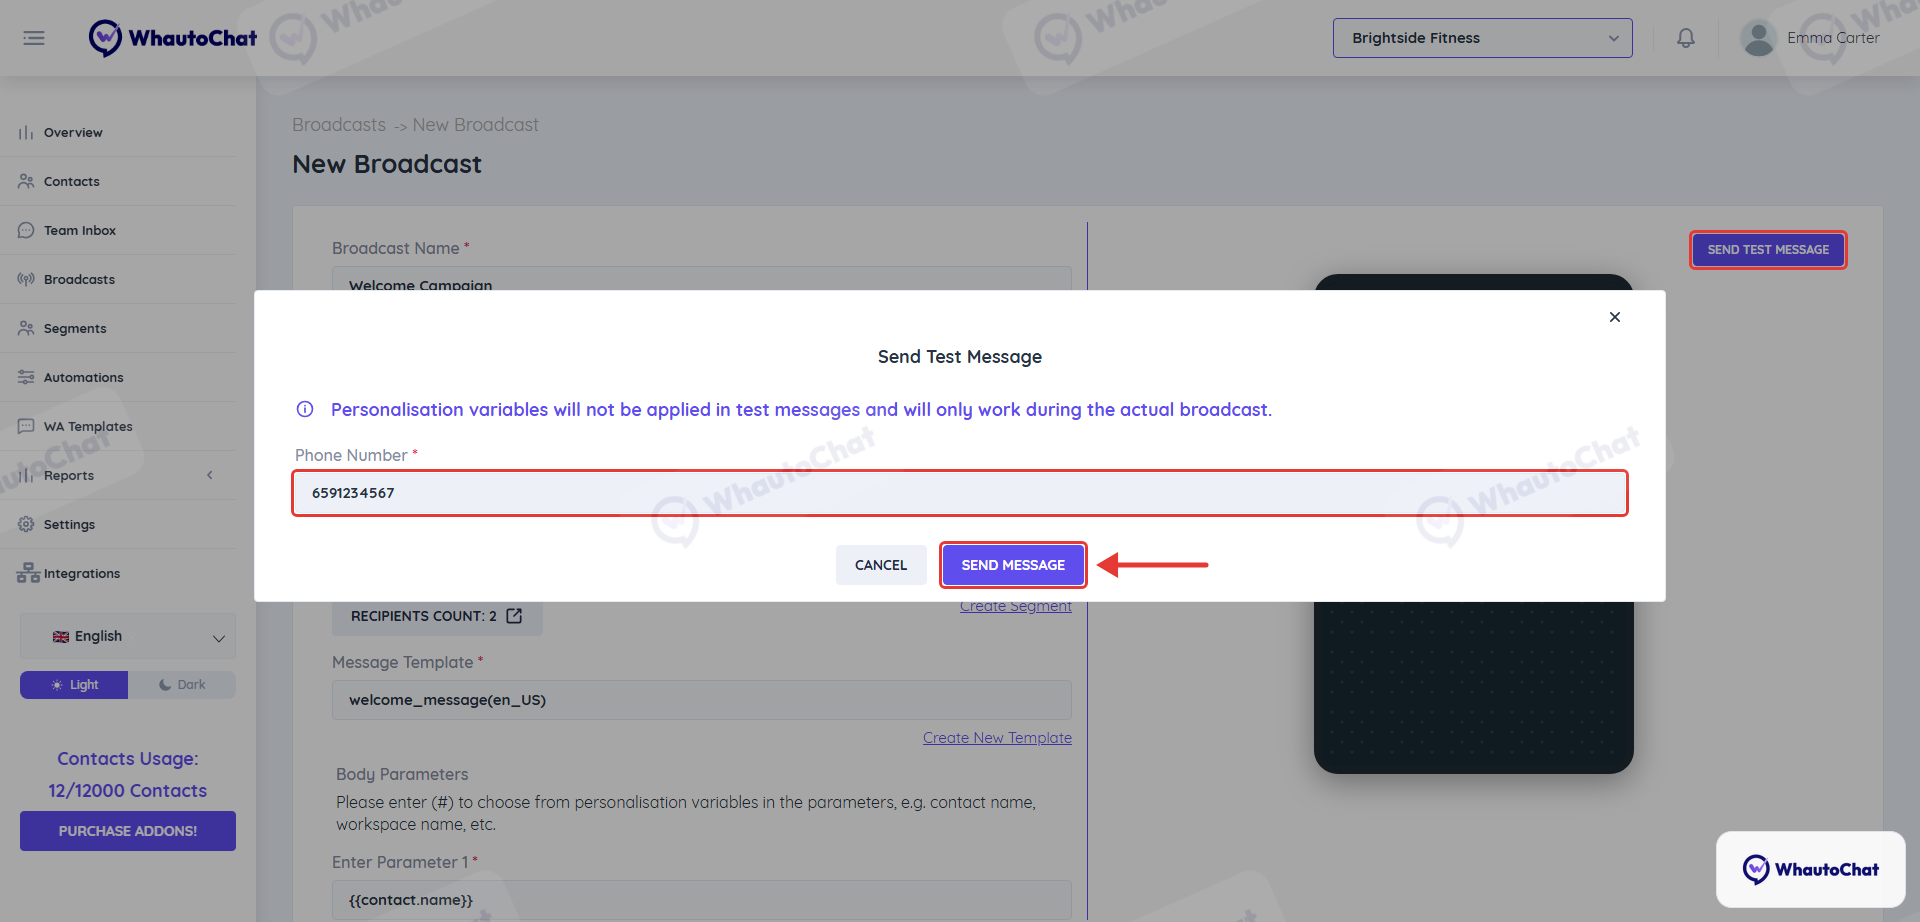
Task: Click the 12/12000 Contacts usage text
Action: [x=128, y=790]
